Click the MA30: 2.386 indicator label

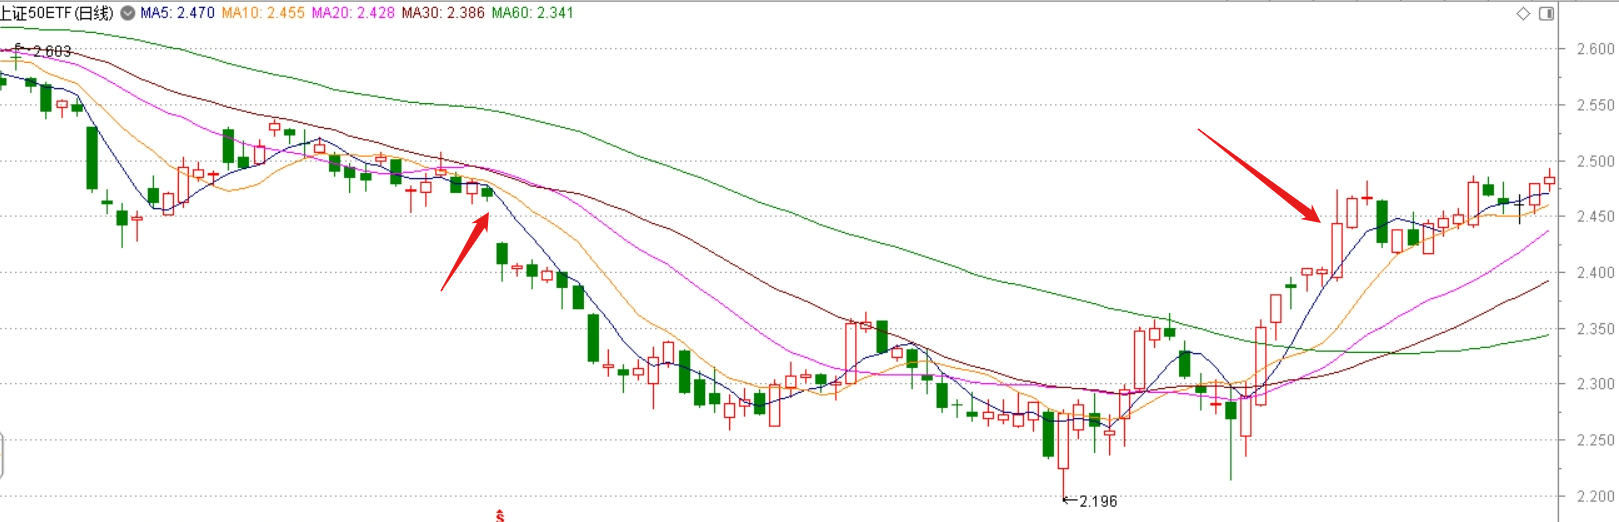(x=443, y=13)
